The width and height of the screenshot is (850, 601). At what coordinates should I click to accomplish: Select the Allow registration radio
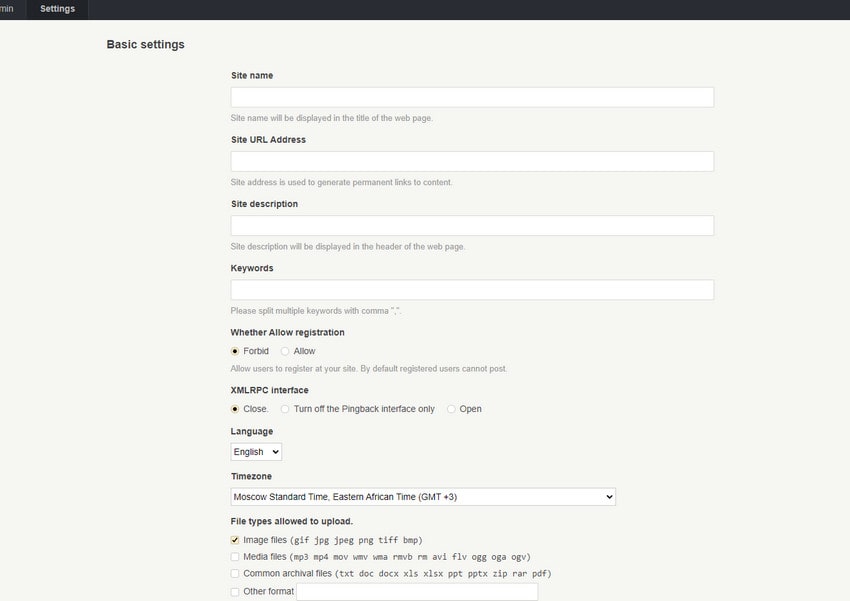[285, 352]
